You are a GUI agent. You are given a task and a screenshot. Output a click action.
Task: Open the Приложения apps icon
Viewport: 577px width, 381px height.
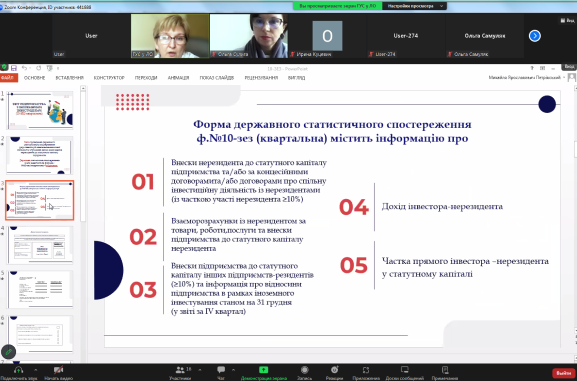click(366, 370)
